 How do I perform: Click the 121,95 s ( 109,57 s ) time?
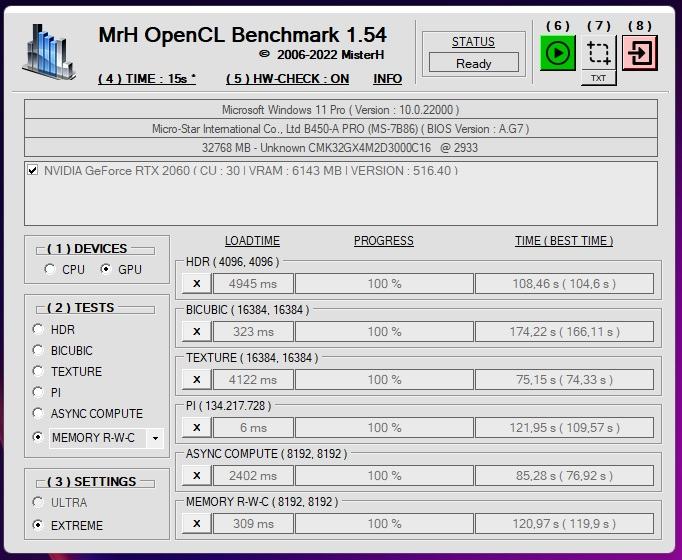(x=564, y=427)
